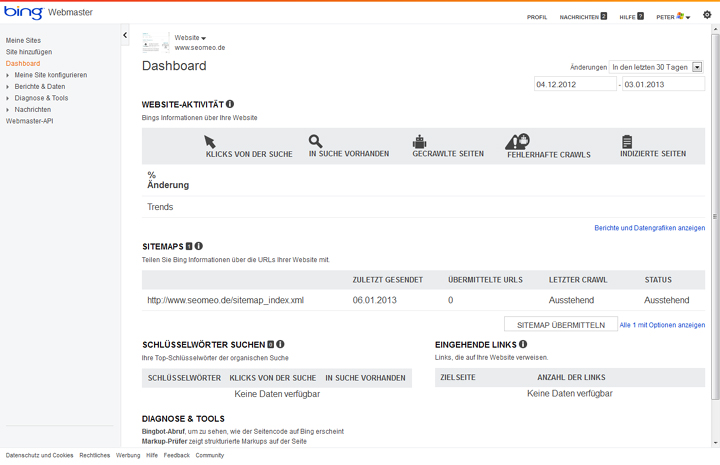This screenshot has width=720, height=465.
Task: Click the Bing logo
Action: [x=24, y=12]
